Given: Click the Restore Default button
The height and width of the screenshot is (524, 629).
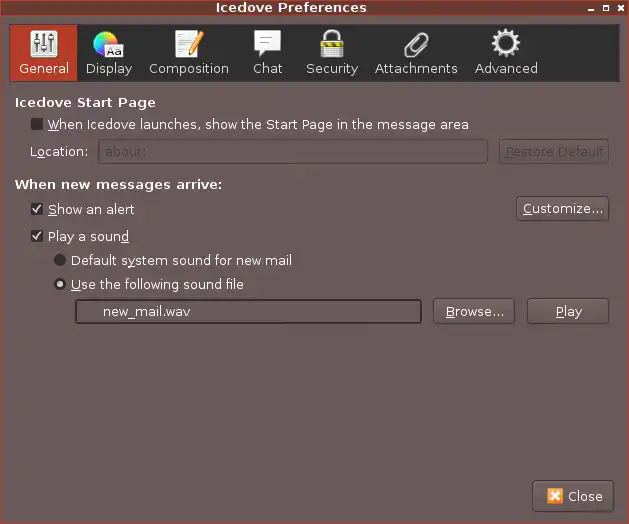Looking at the screenshot, I should pyautogui.click(x=554, y=151).
